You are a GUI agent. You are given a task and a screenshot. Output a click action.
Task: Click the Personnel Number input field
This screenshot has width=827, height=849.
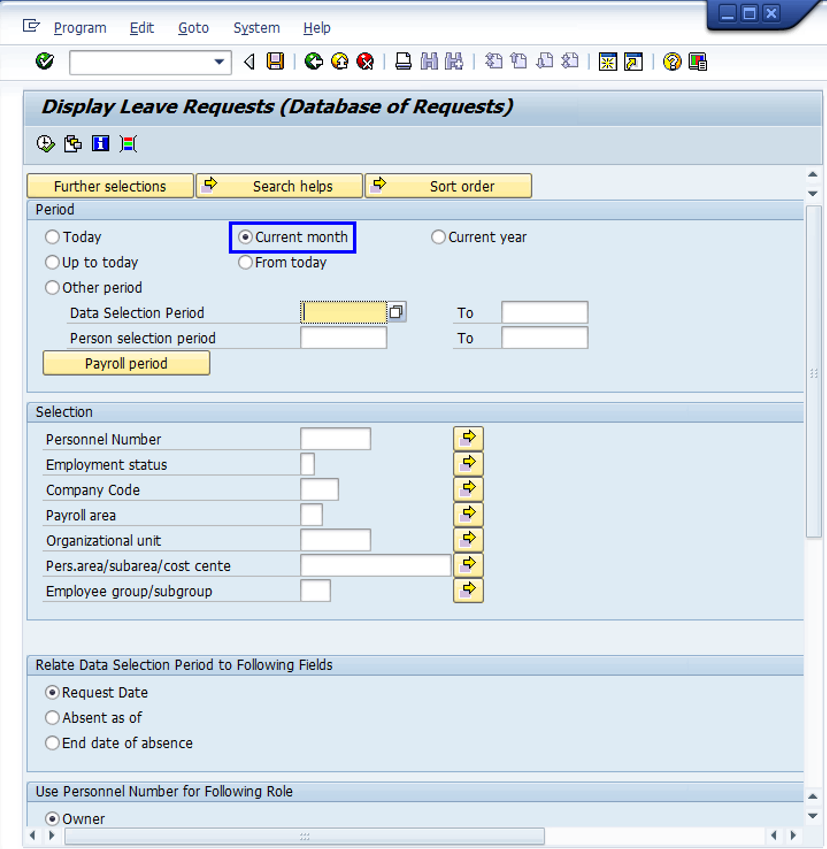coord(336,439)
